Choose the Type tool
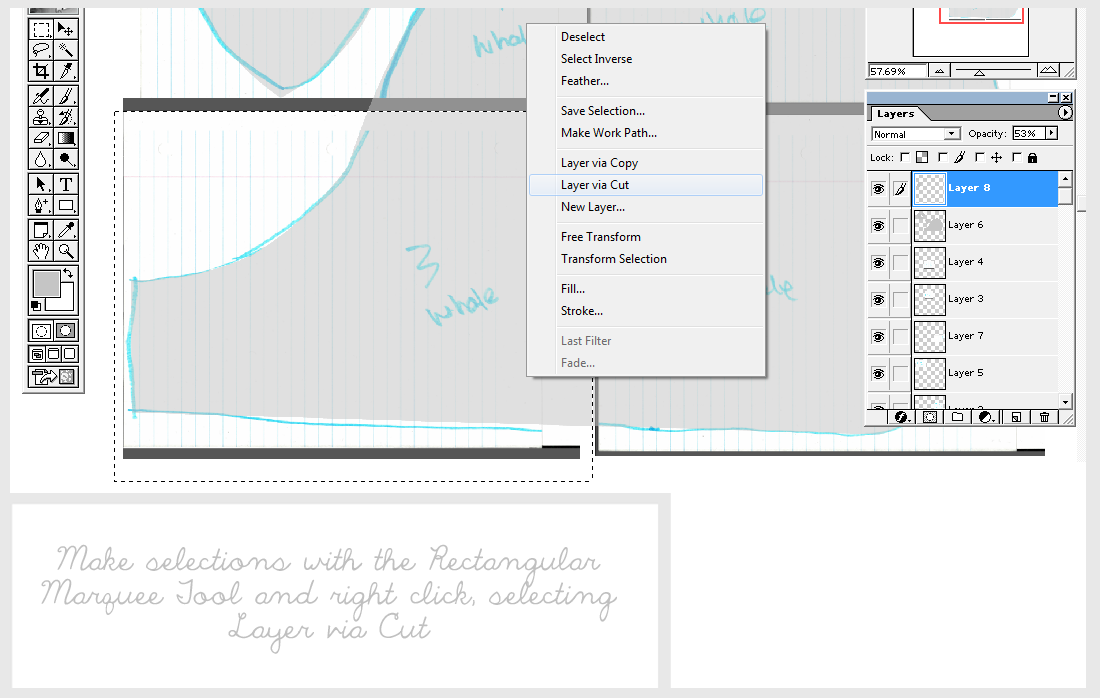 64,183
